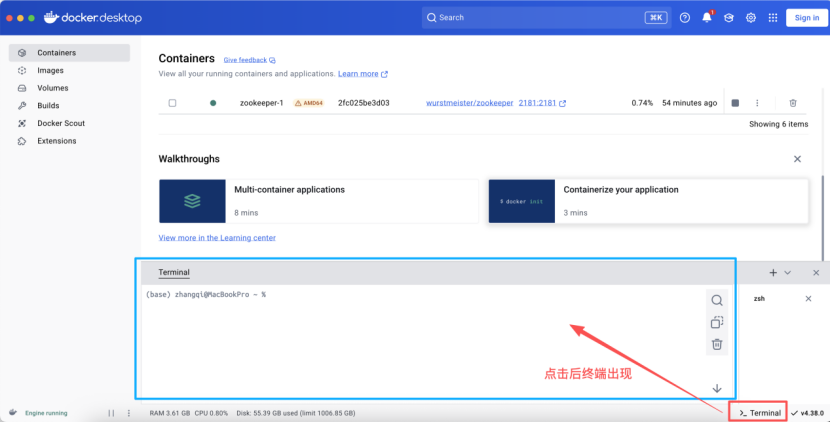
Task: Select the zookeeper-1 container checkbox
Action: pyautogui.click(x=172, y=103)
